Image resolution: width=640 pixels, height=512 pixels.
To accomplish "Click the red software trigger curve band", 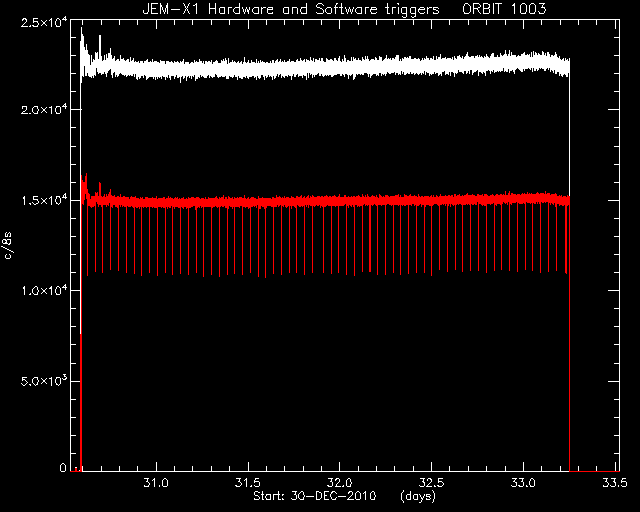I will tap(327, 201).
